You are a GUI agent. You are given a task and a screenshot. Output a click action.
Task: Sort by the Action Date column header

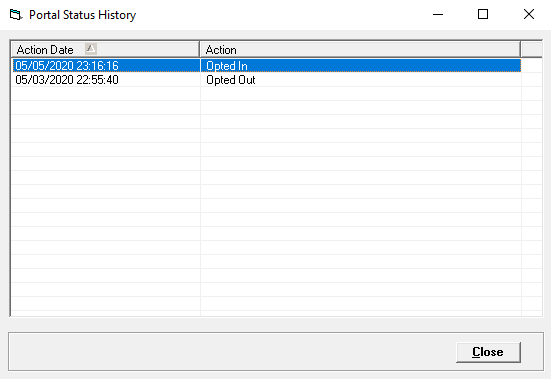click(105, 49)
